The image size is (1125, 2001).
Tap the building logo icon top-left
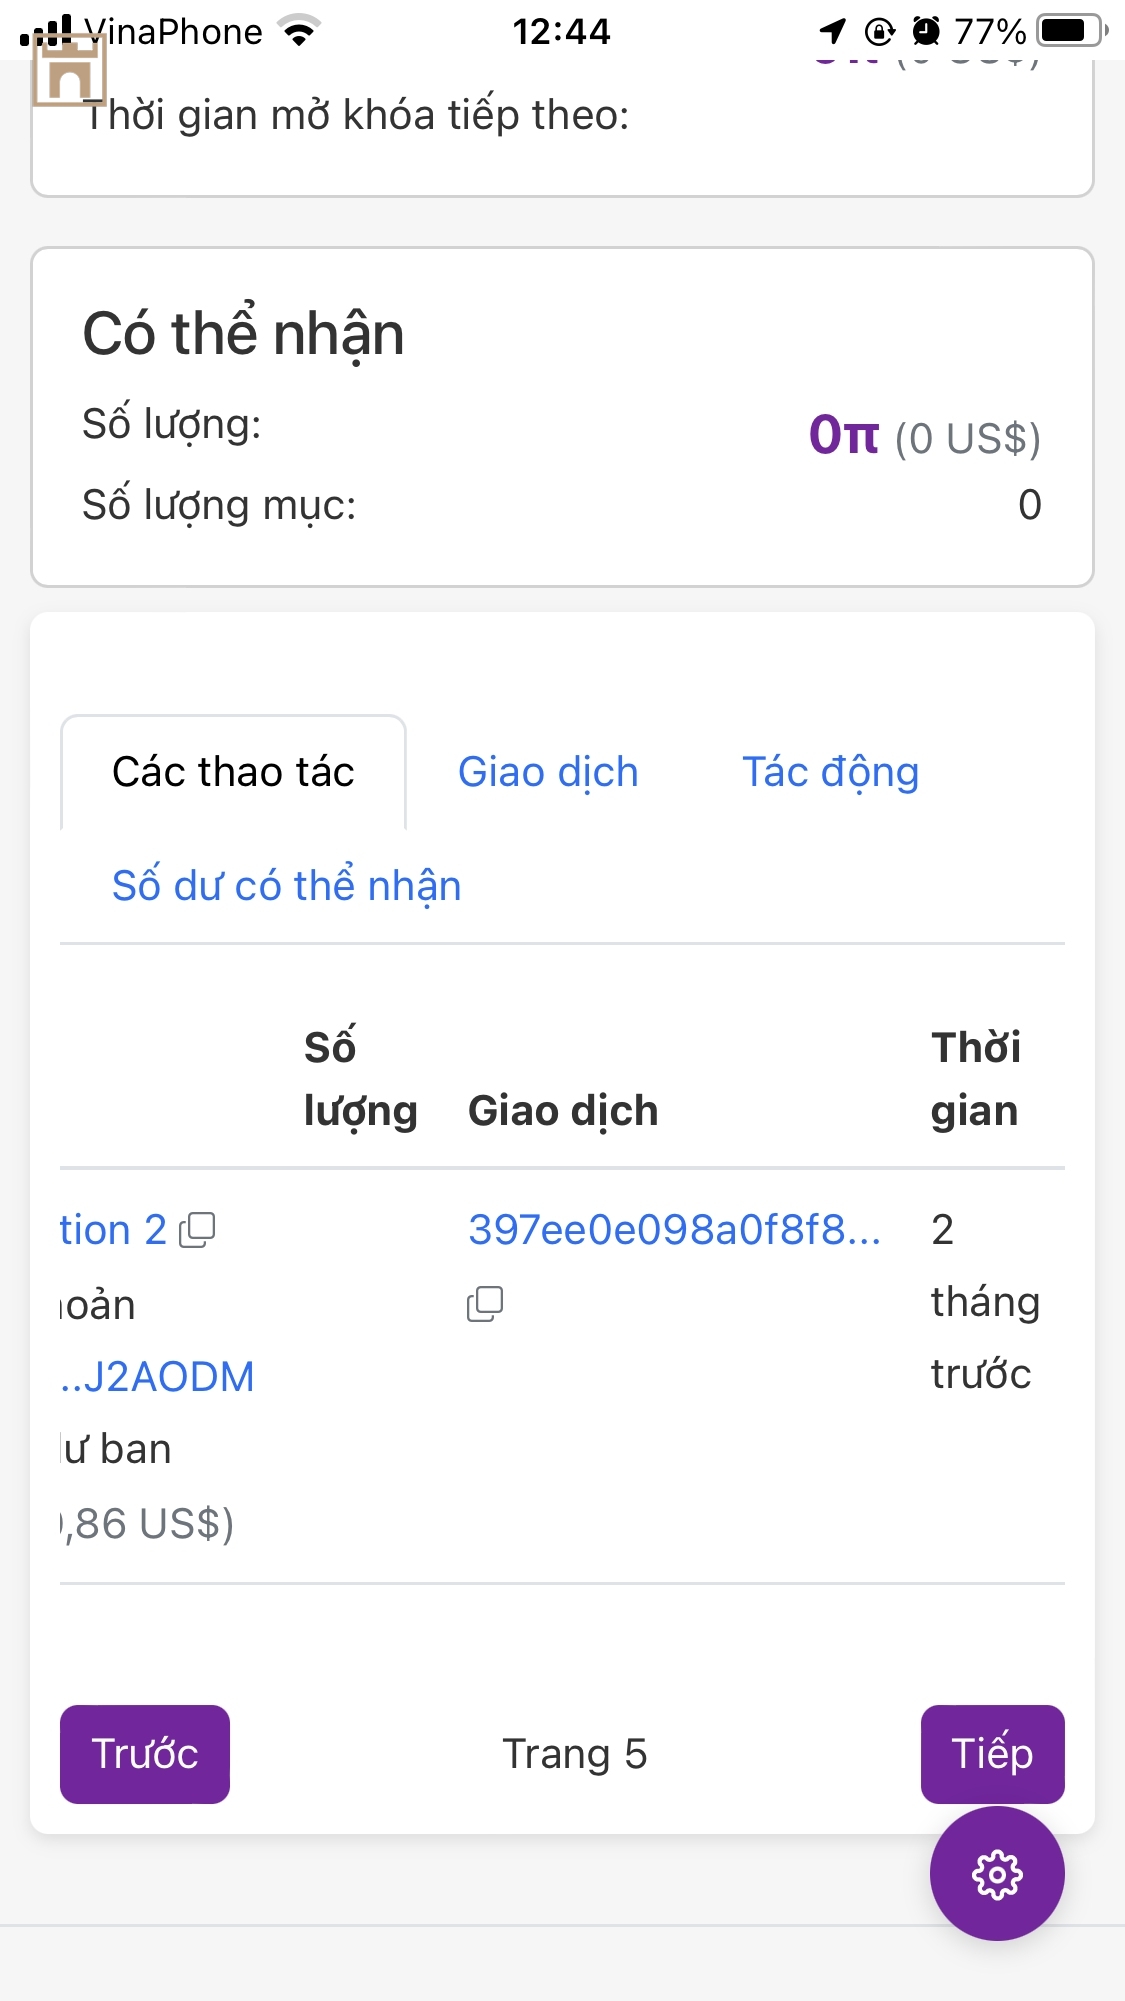click(x=68, y=70)
